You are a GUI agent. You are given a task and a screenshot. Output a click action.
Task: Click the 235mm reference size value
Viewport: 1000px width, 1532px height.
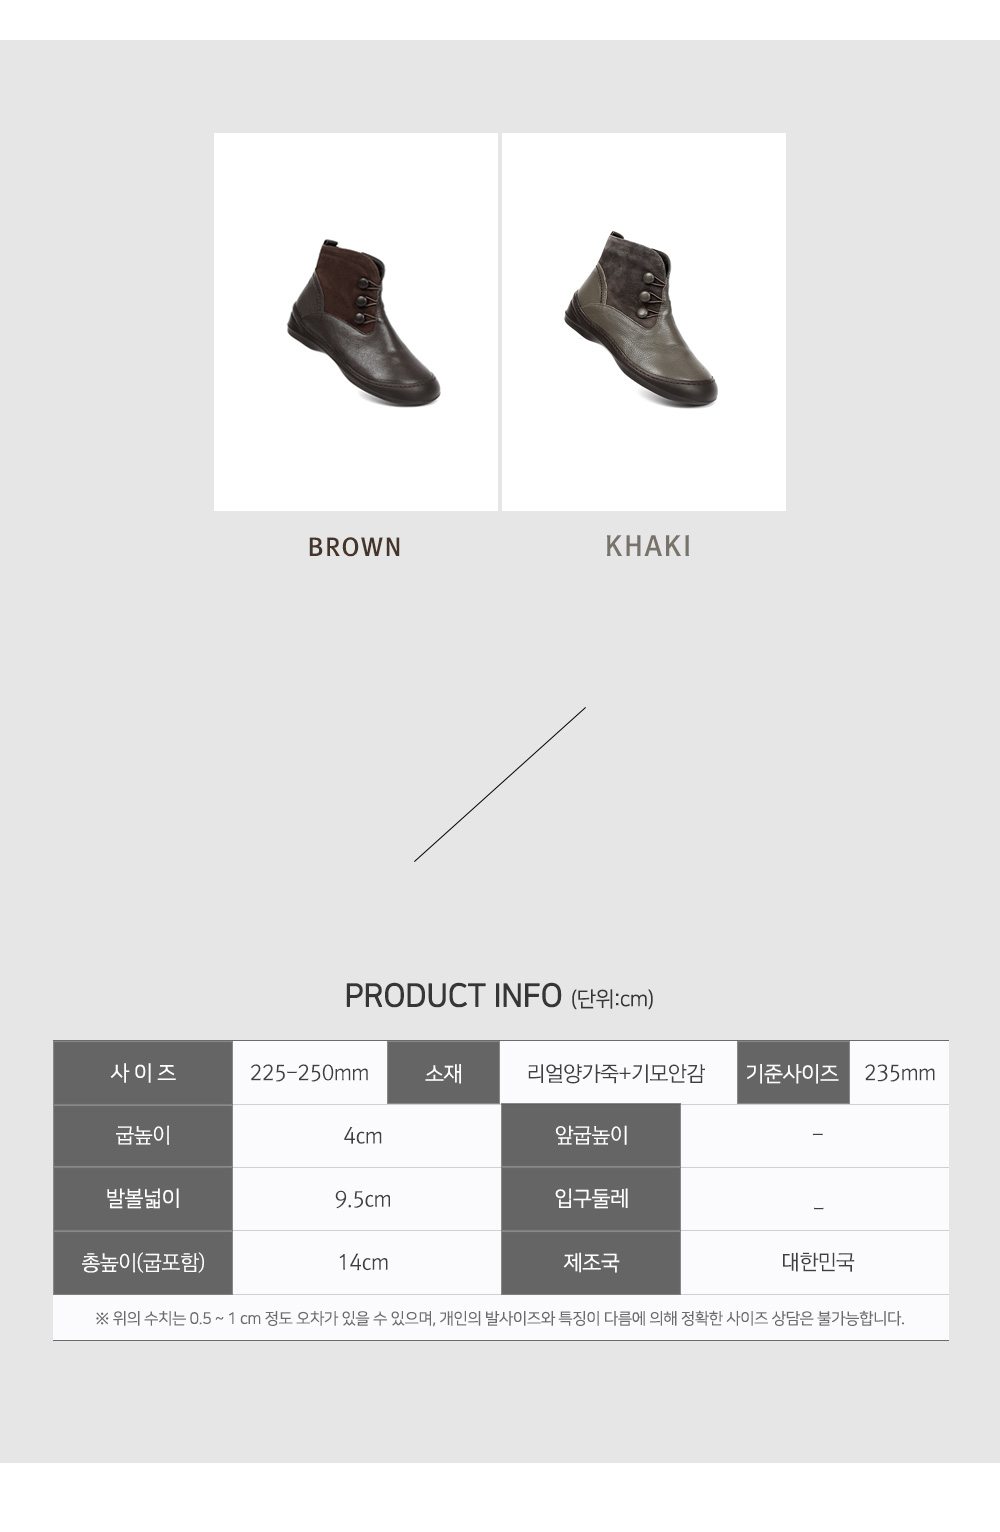pyautogui.click(x=900, y=1073)
